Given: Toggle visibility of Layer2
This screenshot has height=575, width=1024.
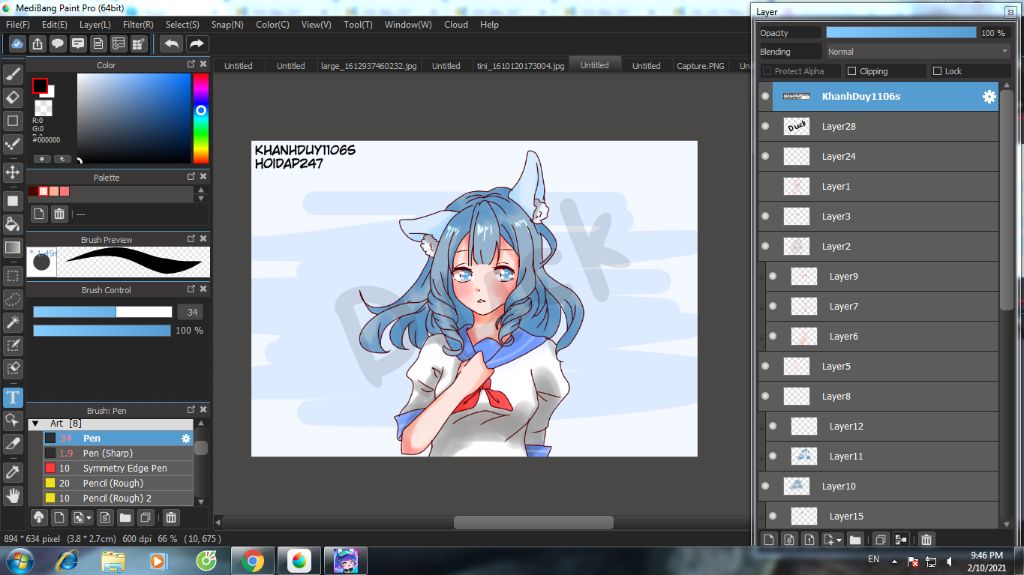Looking at the screenshot, I should (x=765, y=246).
